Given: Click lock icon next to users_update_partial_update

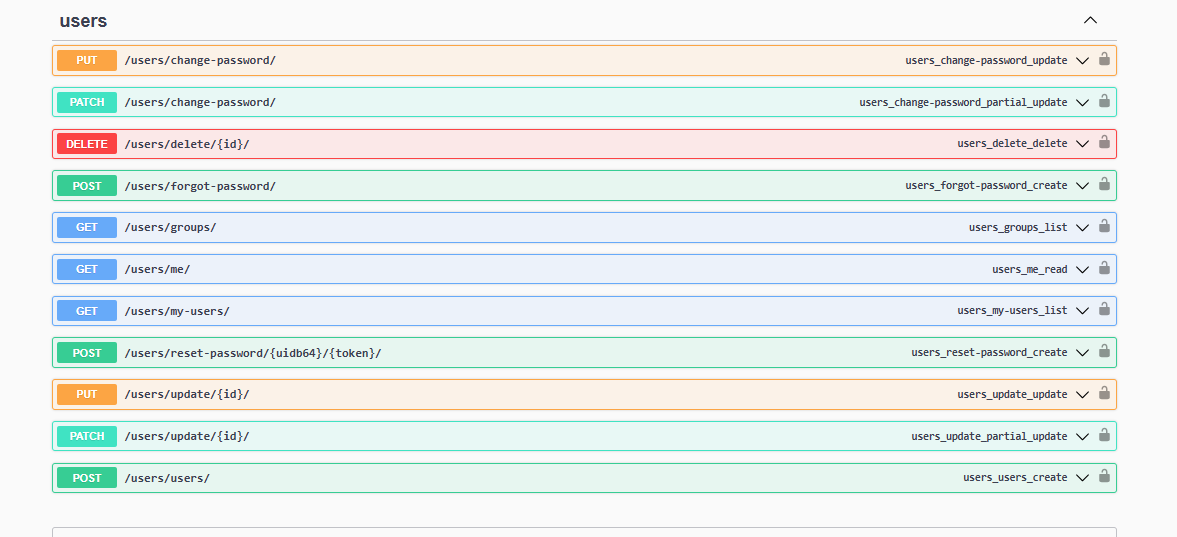Looking at the screenshot, I should [x=1104, y=435].
